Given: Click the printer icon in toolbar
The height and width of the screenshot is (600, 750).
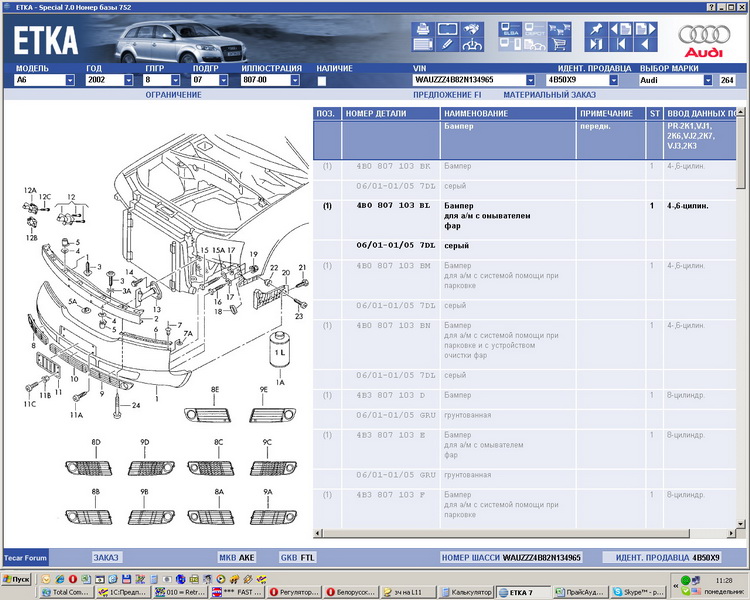Looking at the screenshot, I should [x=423, y=29].
